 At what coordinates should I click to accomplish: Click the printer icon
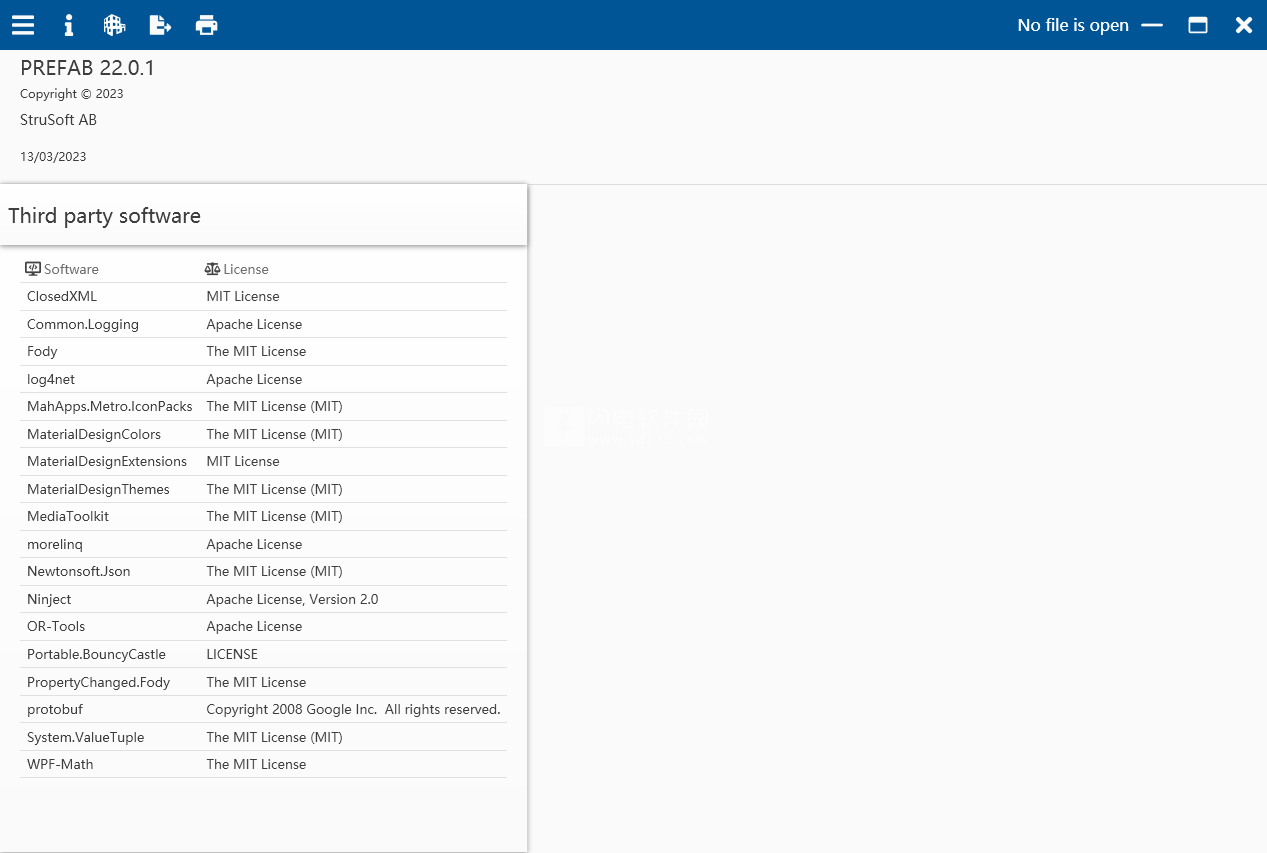(x=206, y=25)
